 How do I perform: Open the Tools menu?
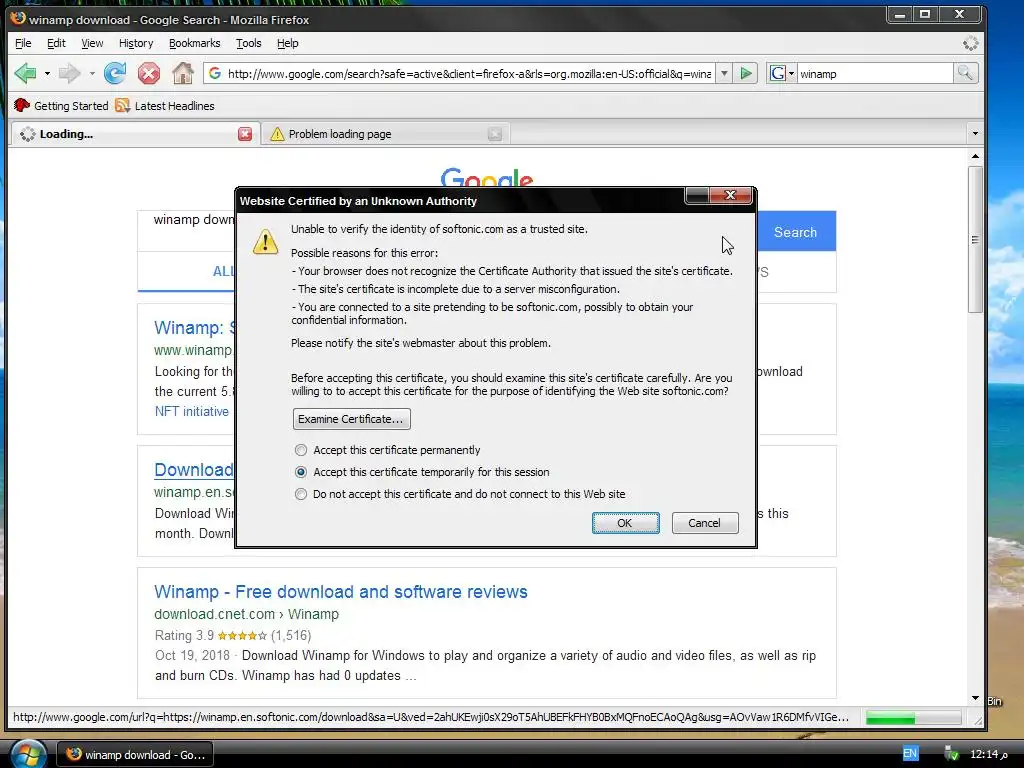click(x=248, y=43)
